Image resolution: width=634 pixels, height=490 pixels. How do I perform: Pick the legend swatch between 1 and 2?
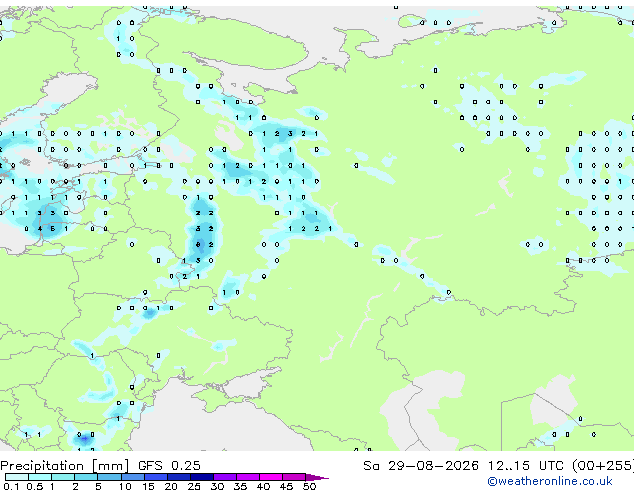click(x=63, y=477)
